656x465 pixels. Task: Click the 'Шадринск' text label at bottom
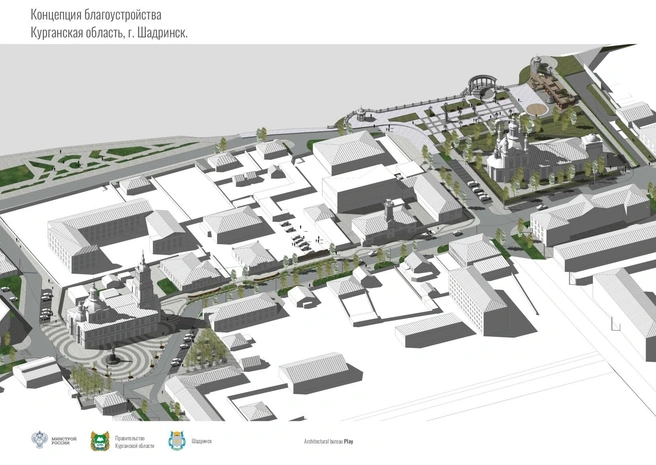coord(202,441)
